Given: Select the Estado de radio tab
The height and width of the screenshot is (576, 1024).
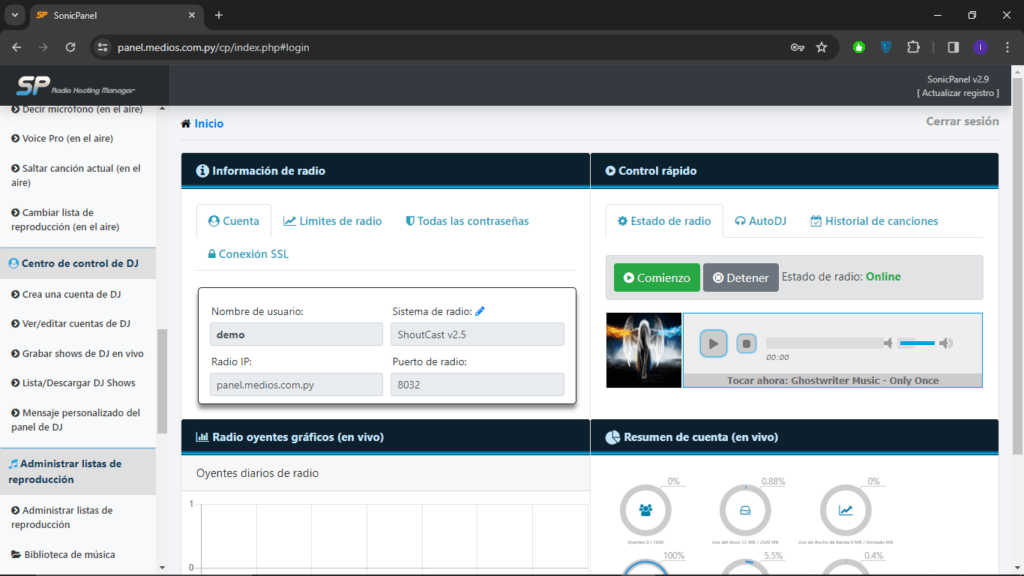Looking at the screenshot, I should click(x=664, y=221).
